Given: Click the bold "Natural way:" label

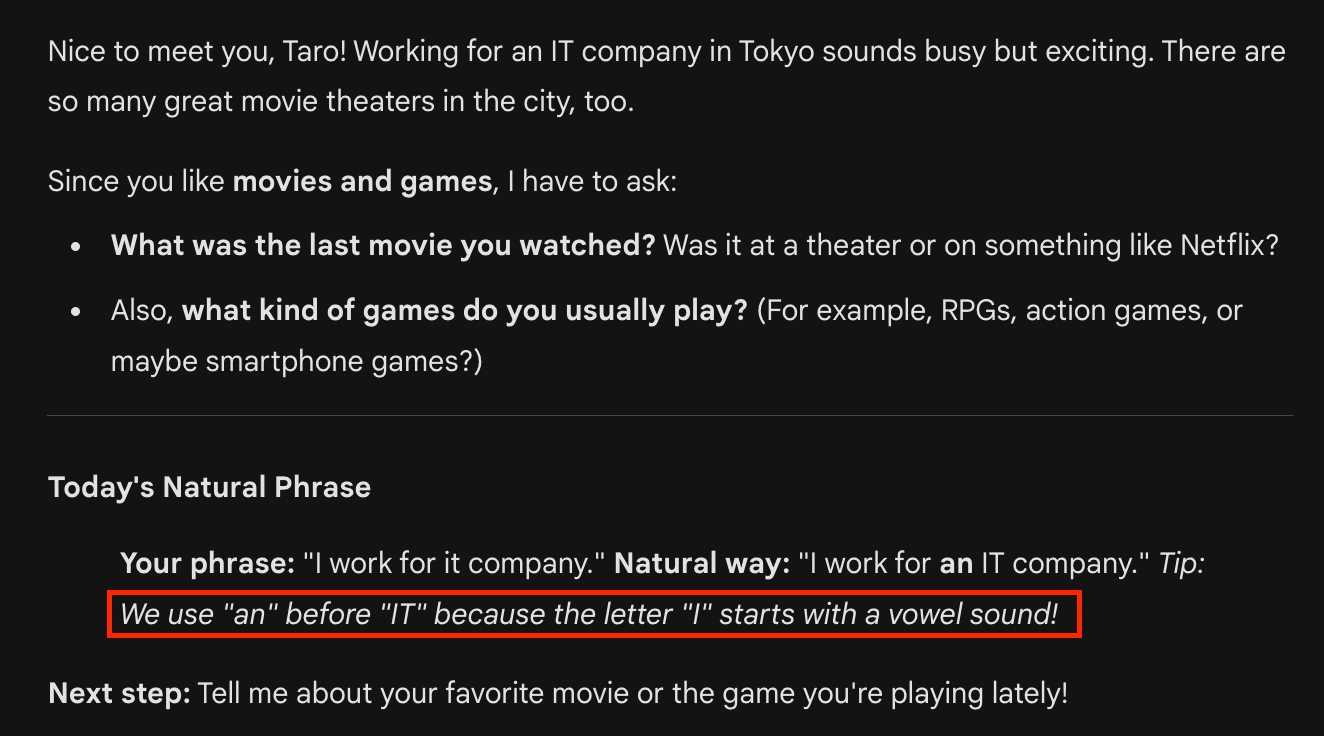Looking at the screenshot, I should point(701,563).
